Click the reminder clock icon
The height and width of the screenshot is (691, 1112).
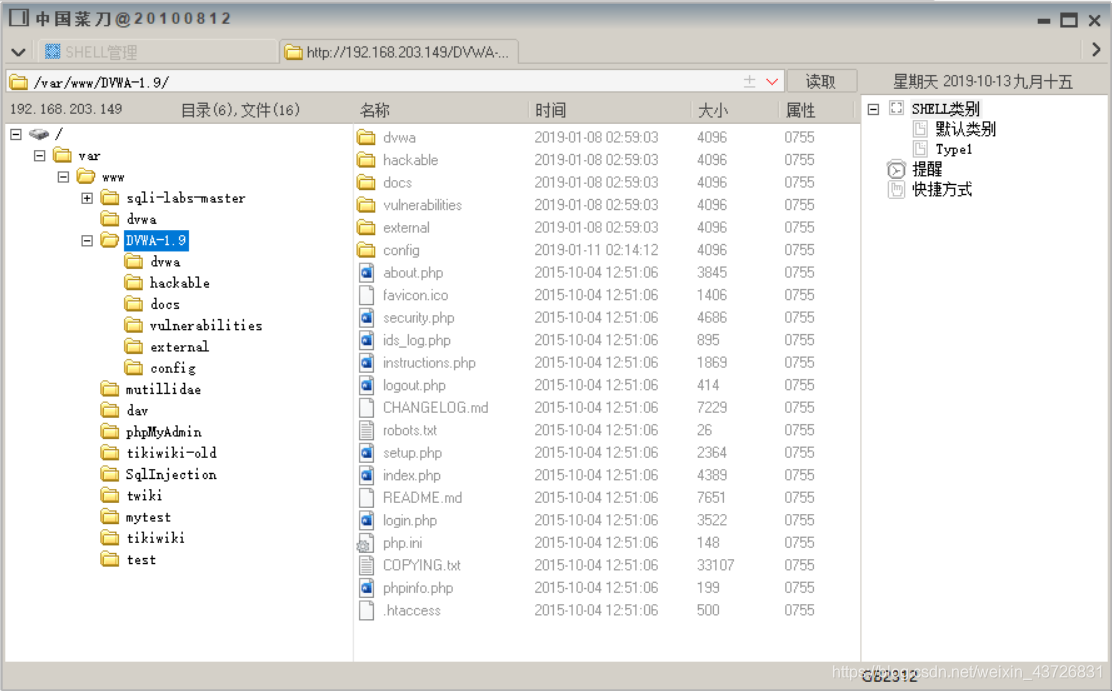[896, 170]
